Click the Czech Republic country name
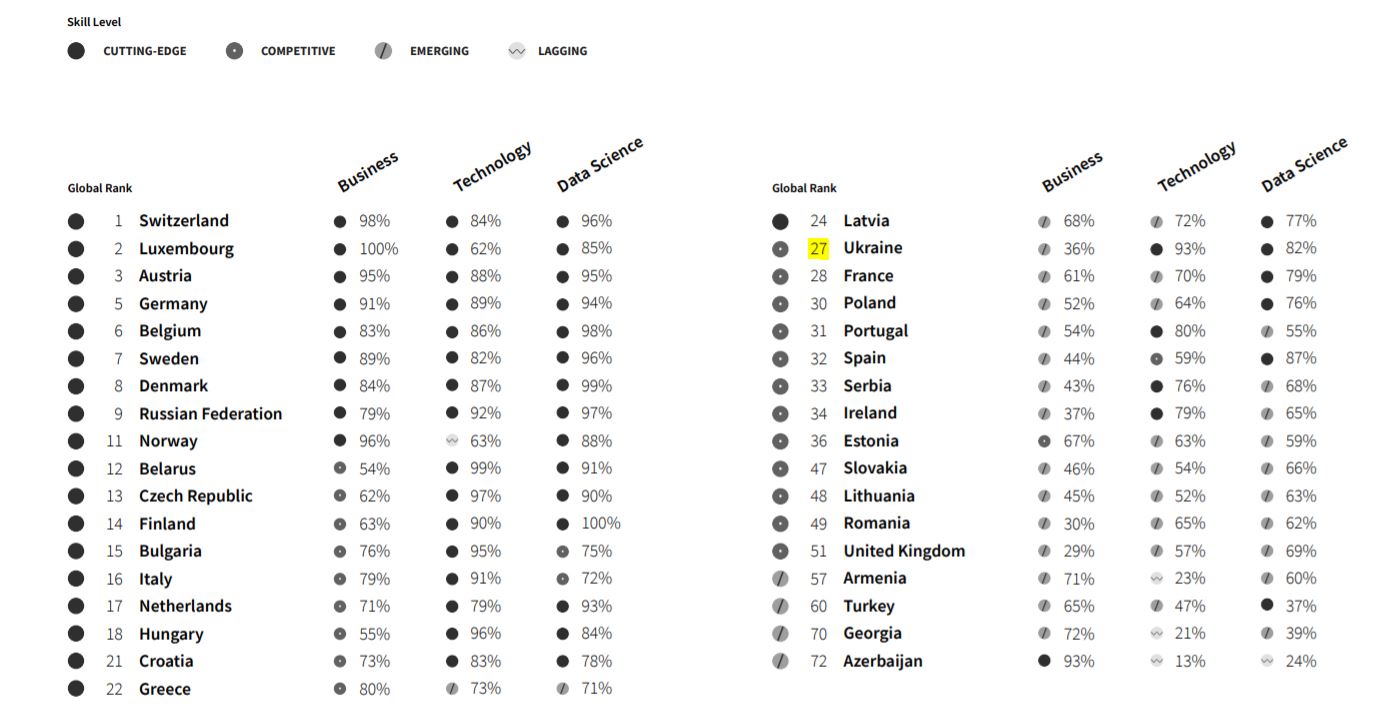Image resolution: width=1387 pixels, height=715 pixels. click(x=195, y=496)
